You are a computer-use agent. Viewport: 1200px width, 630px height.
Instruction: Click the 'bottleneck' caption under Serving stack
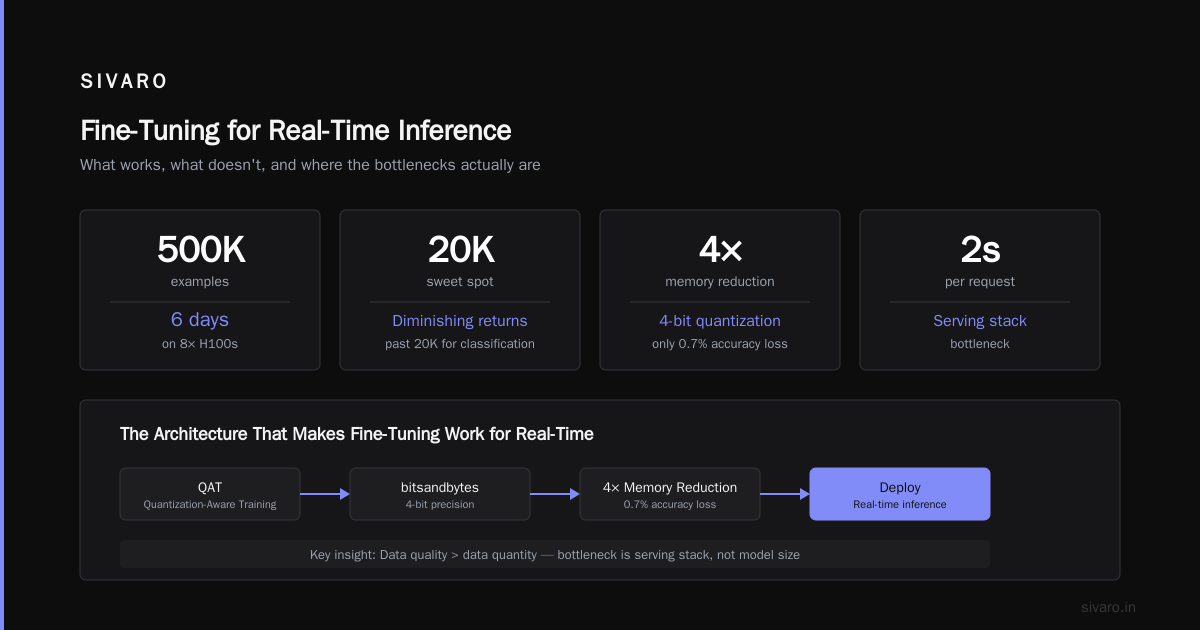(980, 344)
